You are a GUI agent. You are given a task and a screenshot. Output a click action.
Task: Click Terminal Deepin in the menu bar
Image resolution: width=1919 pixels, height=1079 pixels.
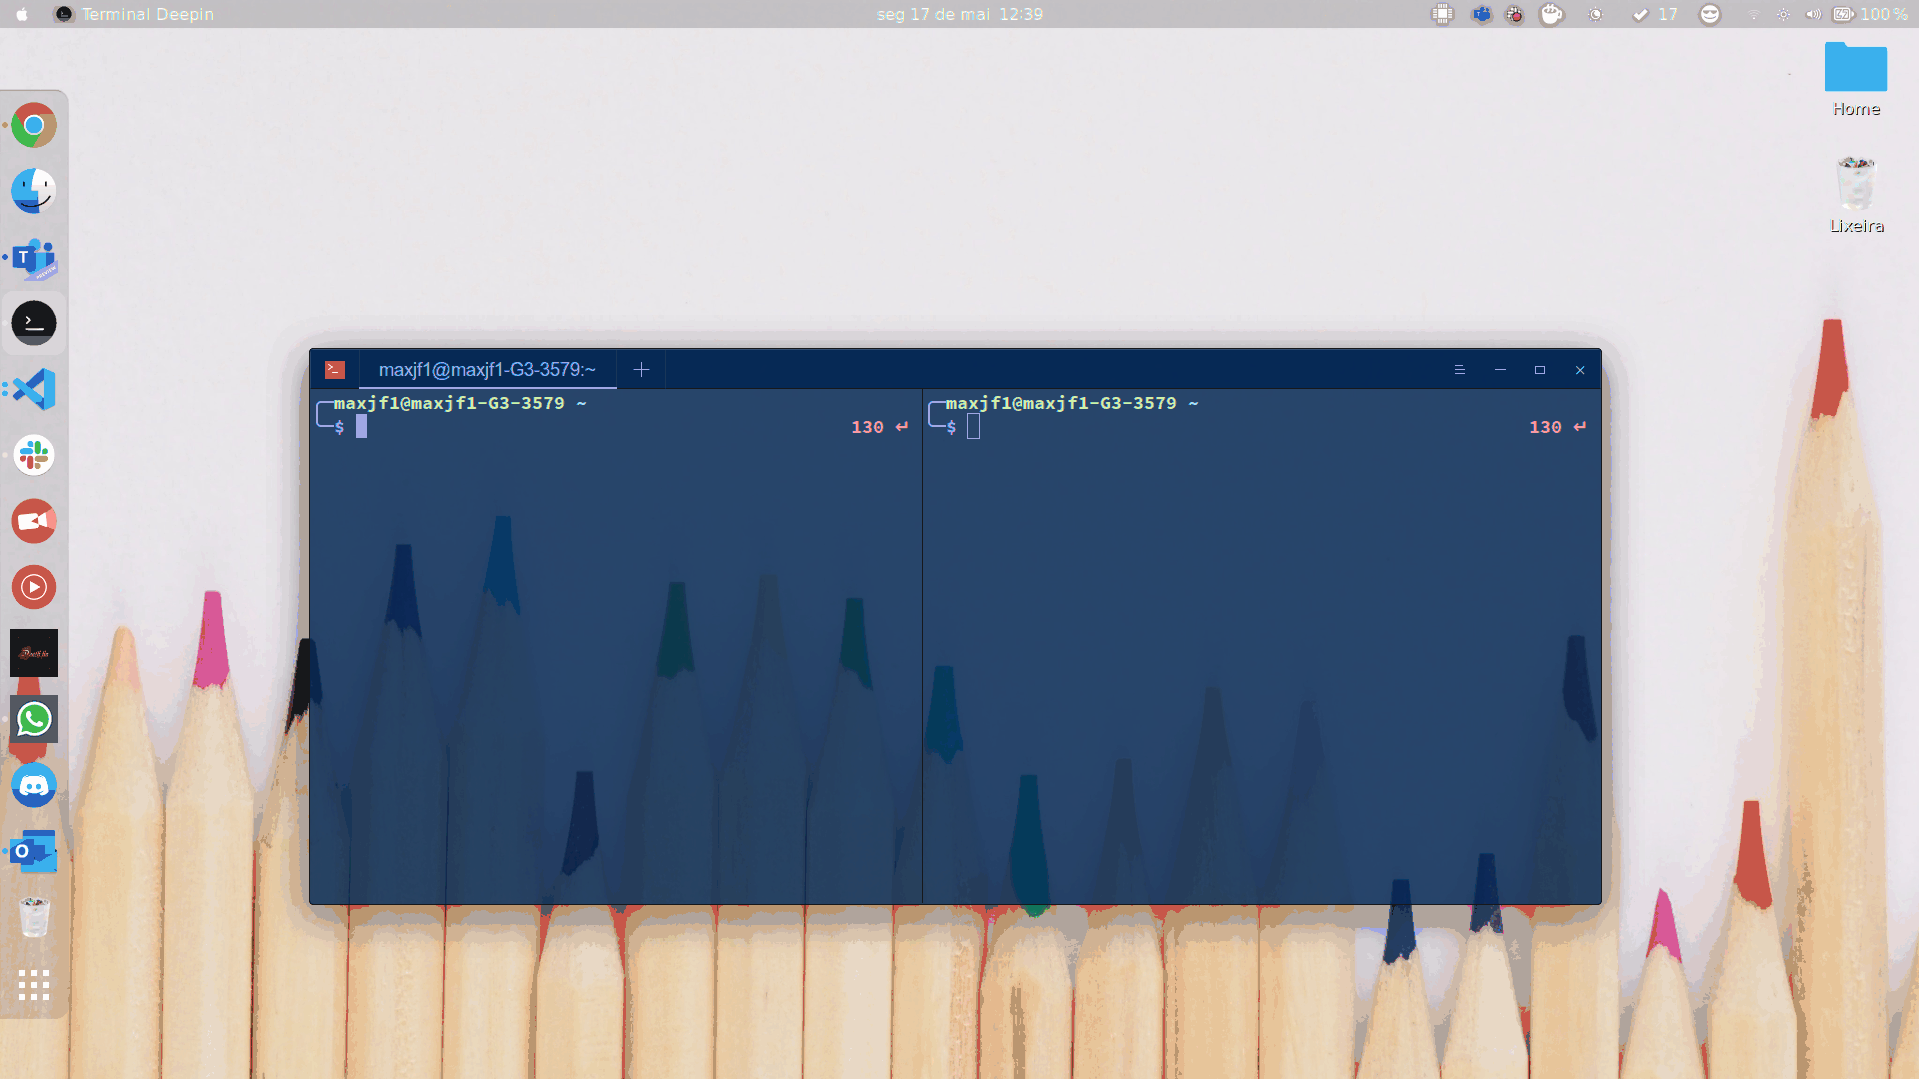146,14
